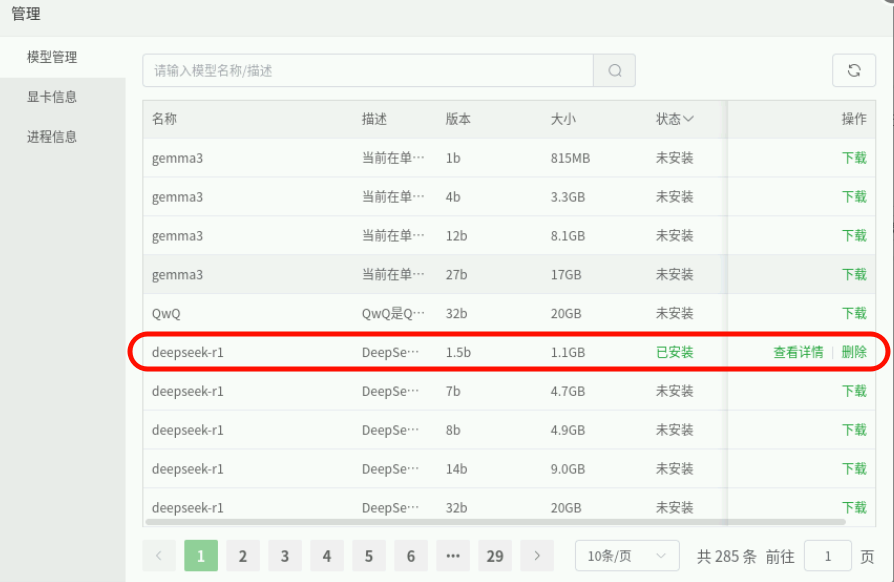894x582 pixels.
Task: Click the search magnifier icon
Action: pyautogui.click(x=615, y=71)
